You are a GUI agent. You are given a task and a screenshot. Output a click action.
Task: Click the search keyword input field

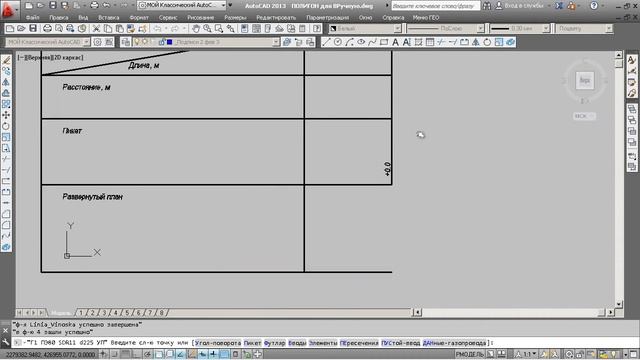pos(436,6)
